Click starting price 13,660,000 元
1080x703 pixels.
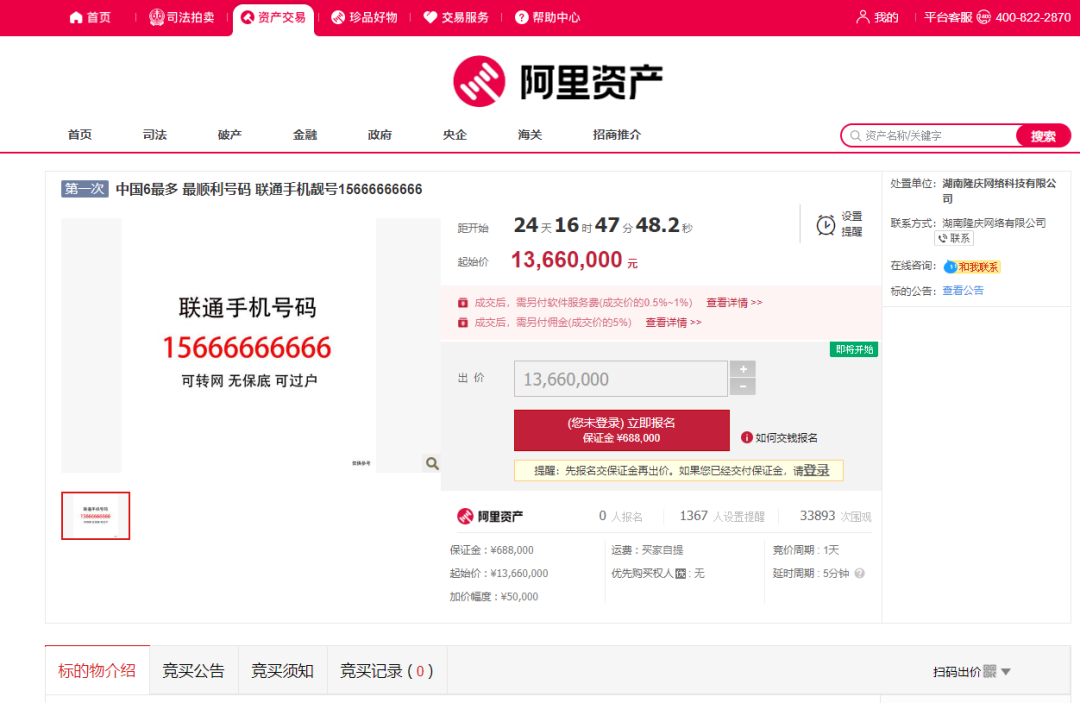pos(574,260)
